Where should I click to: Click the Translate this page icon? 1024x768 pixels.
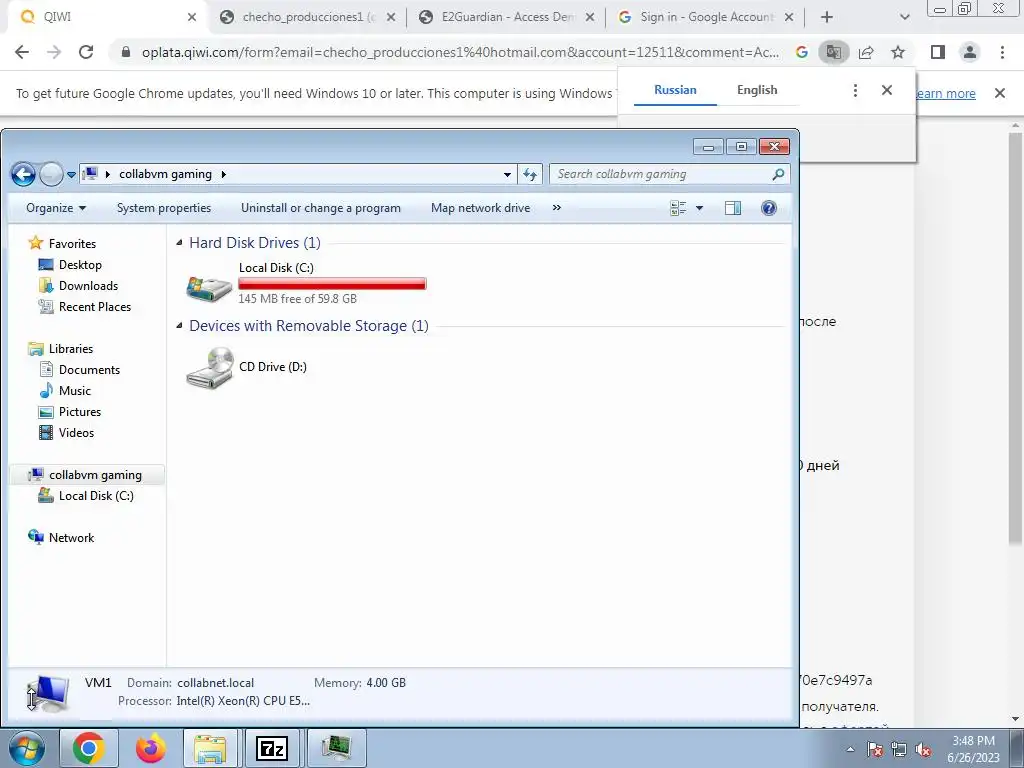pyautogui.click(x=833, y=52)
